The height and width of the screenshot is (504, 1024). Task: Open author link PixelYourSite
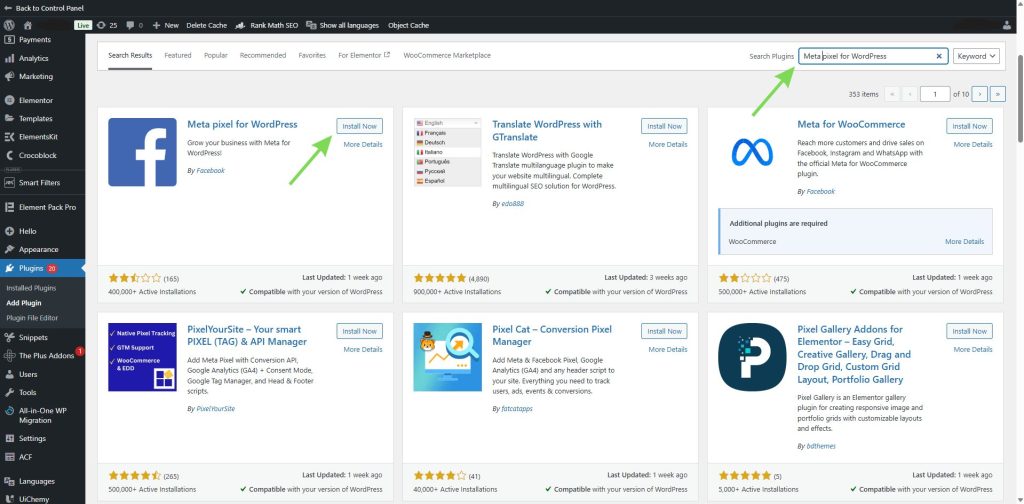pyautogui.click(x=216, y=409)
